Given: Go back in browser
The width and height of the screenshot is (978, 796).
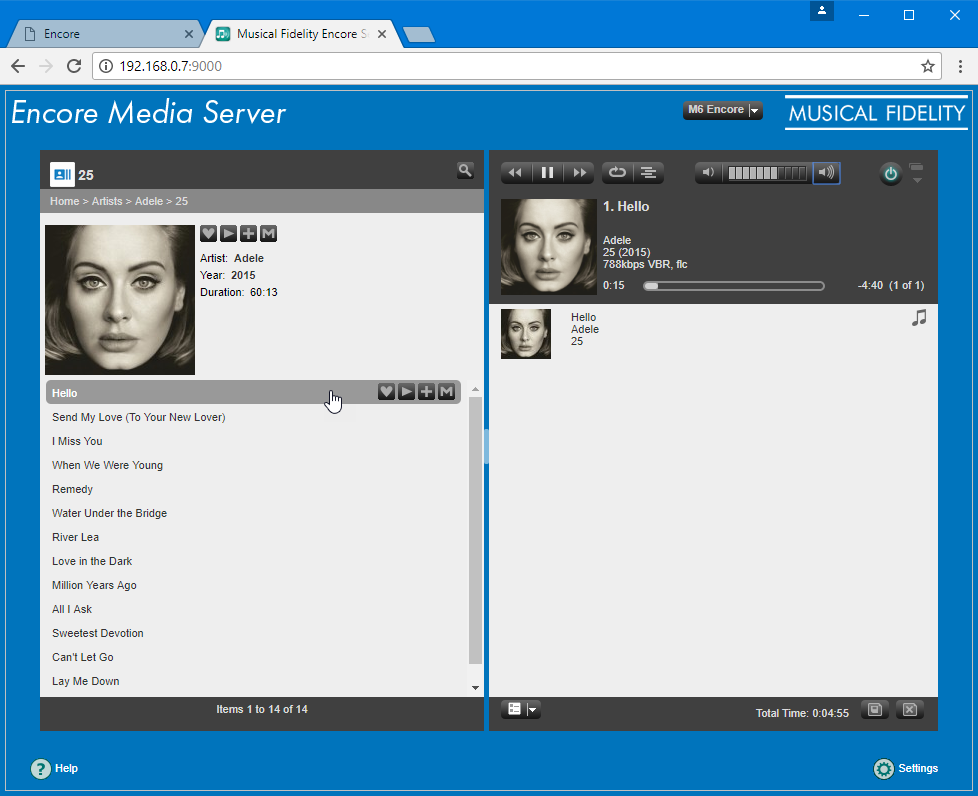Looking at the screenshot, I should pos(18,66).
